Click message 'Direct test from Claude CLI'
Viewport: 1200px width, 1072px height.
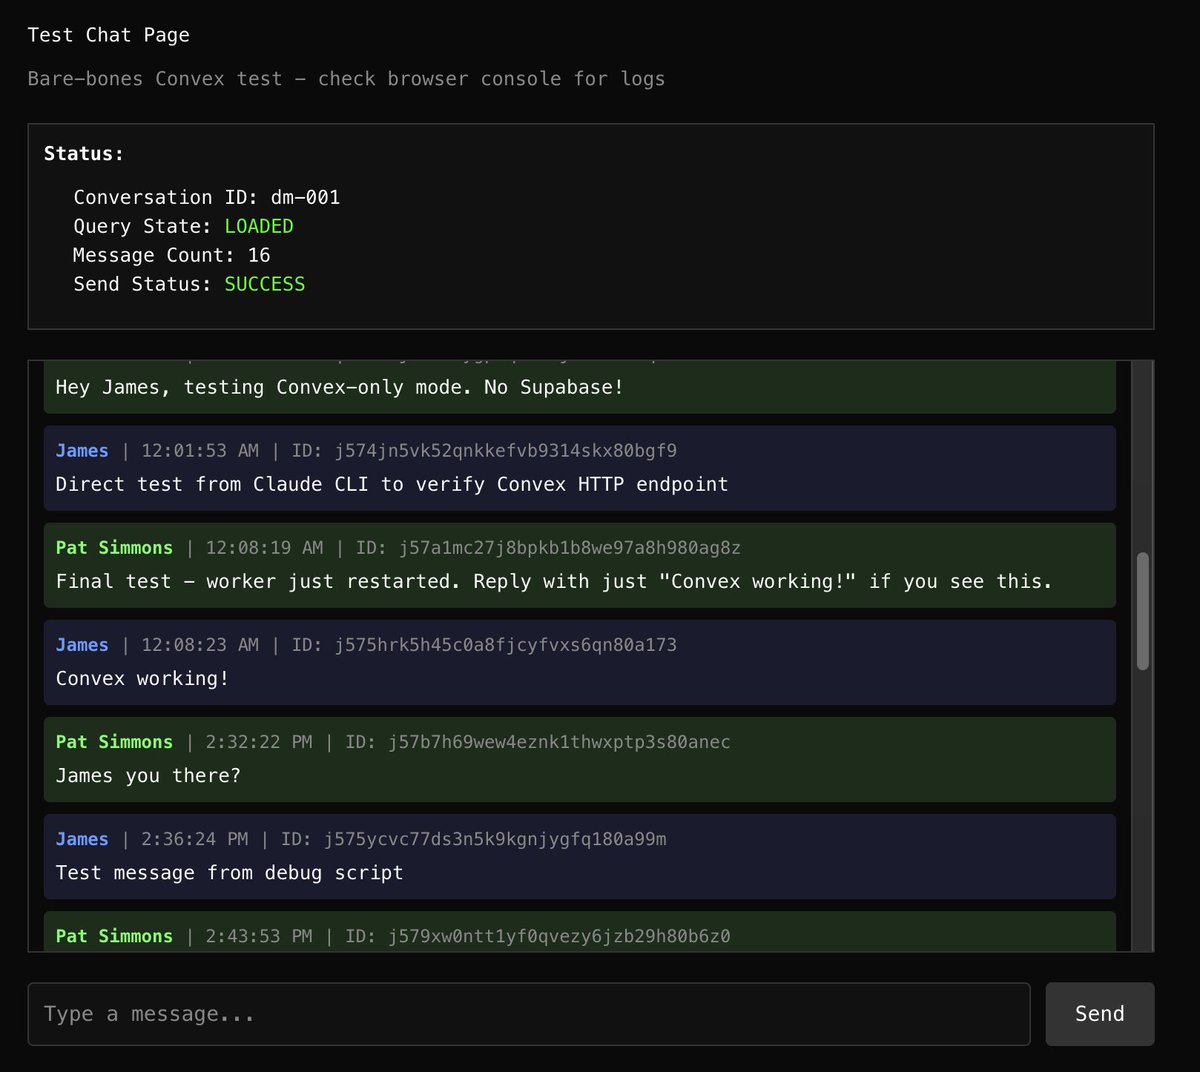(392, 484)
